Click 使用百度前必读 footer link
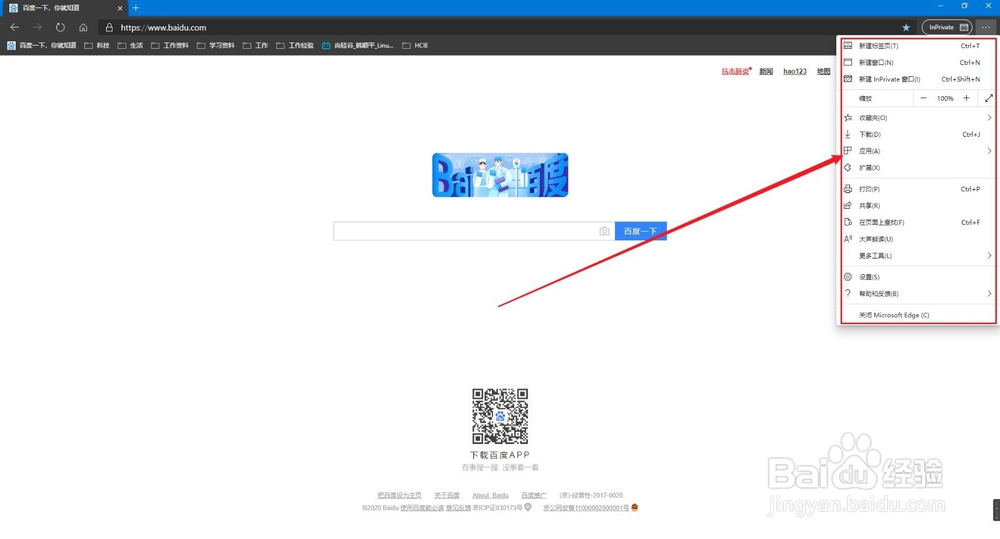The height and width of the screenshot is (539, 1000). (422, 508)
